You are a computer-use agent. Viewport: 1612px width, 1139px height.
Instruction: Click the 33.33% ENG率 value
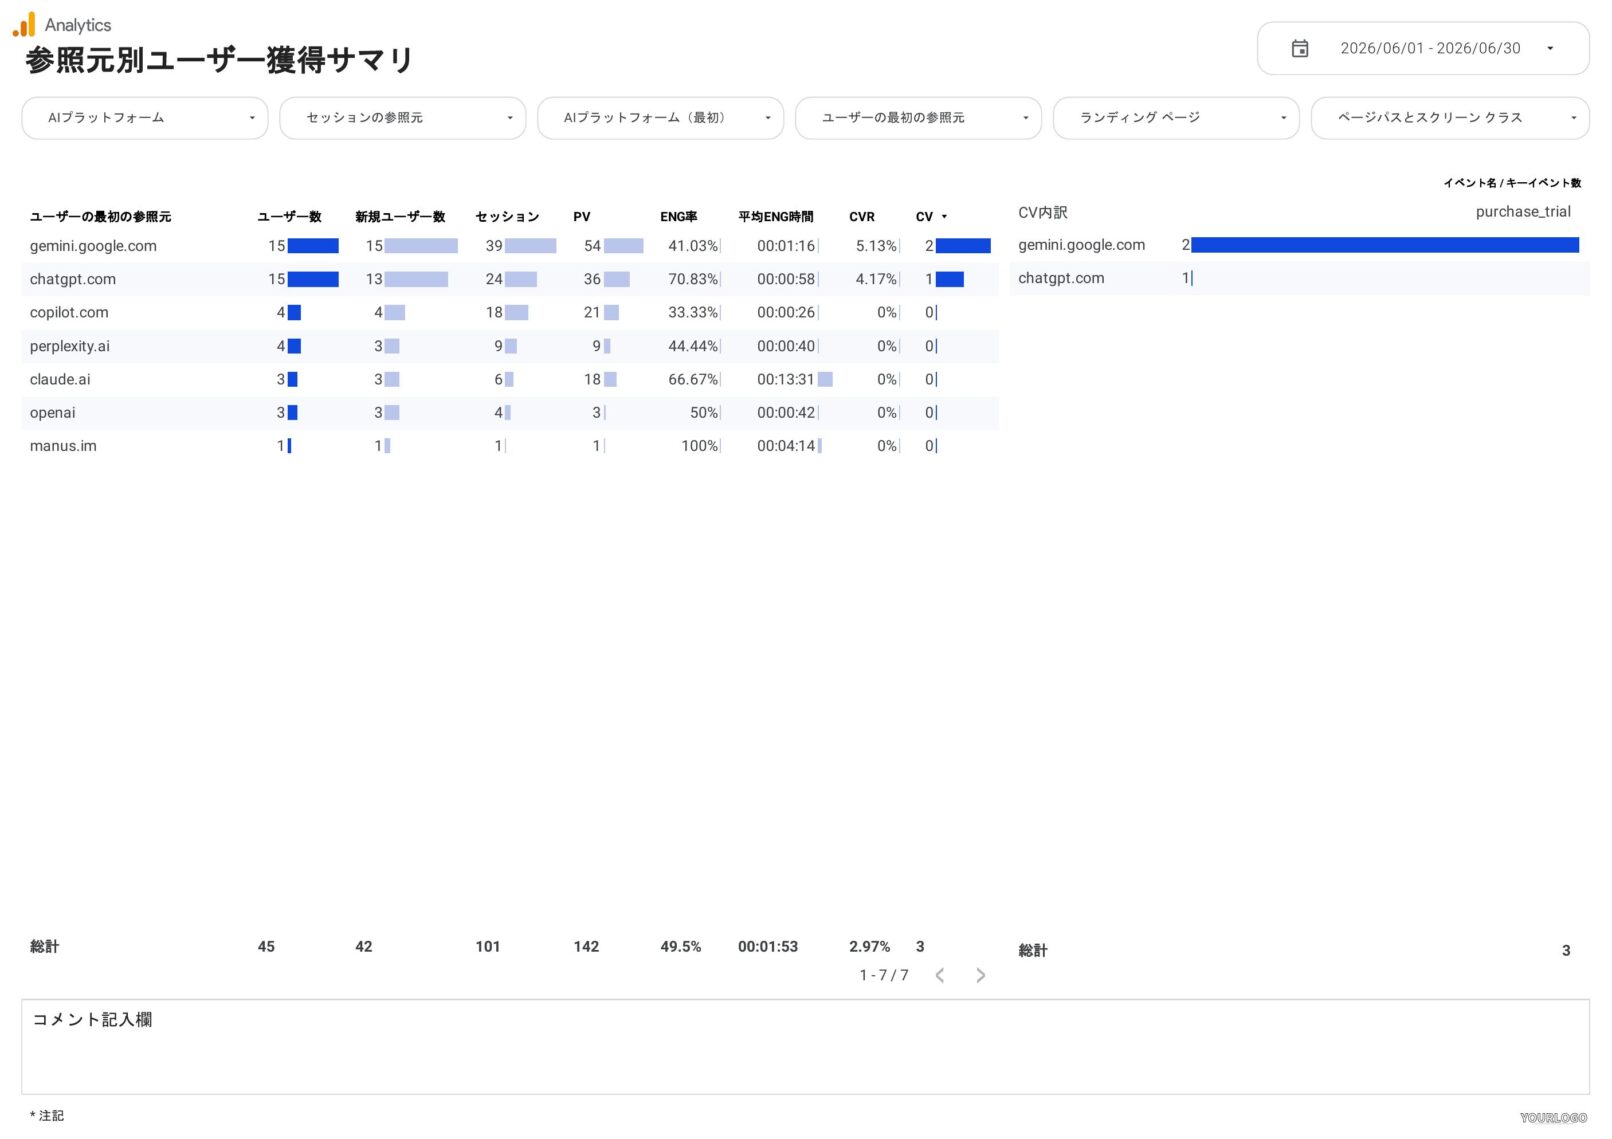point(693,313)
